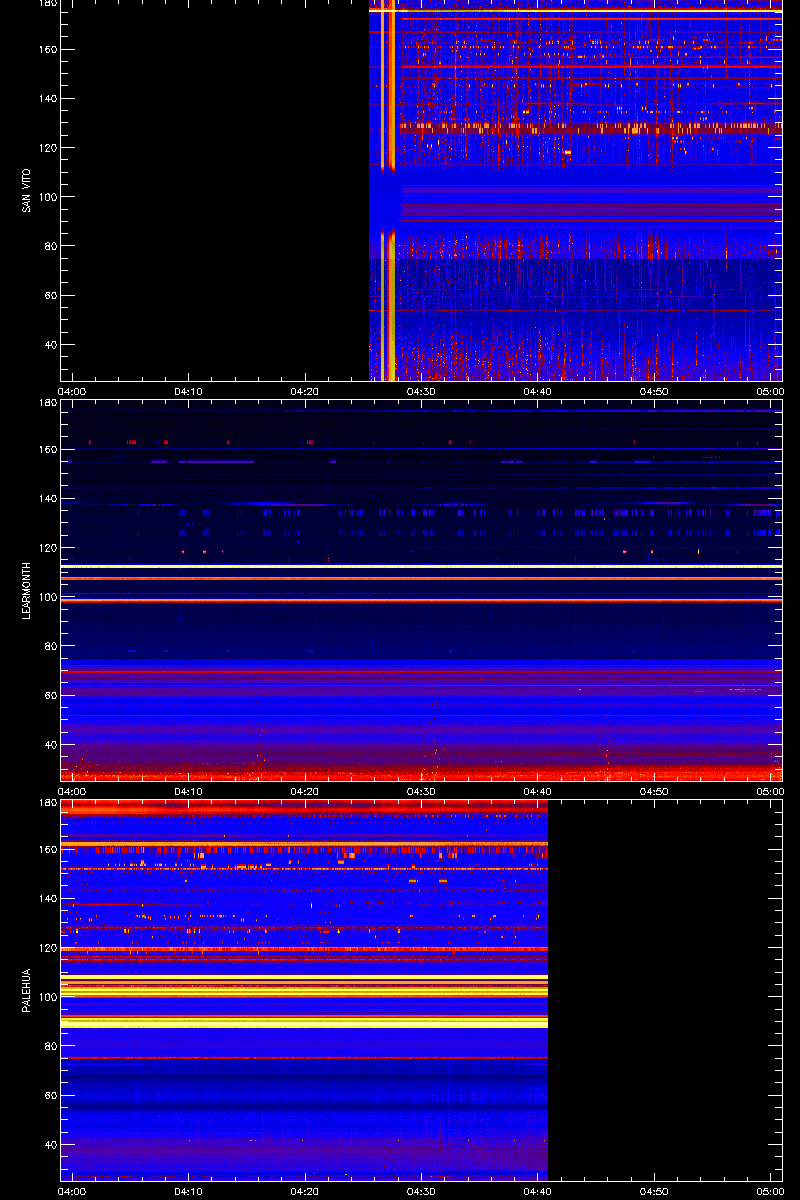Click 160 frequency tick on San Vito axis
The width and height of the screenshot is (800, 1200).
46,50
